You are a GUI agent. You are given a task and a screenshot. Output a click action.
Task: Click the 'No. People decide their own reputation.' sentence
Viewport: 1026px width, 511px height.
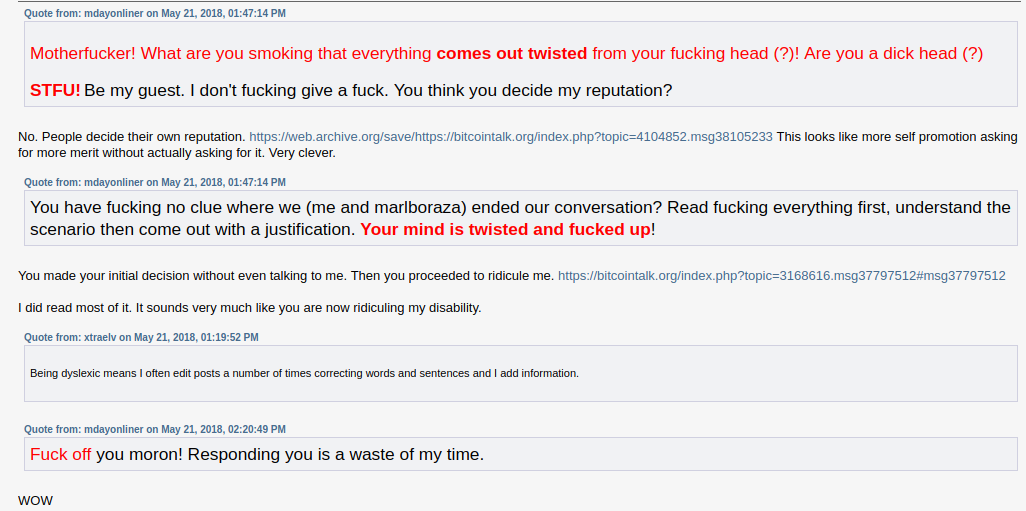132,137
